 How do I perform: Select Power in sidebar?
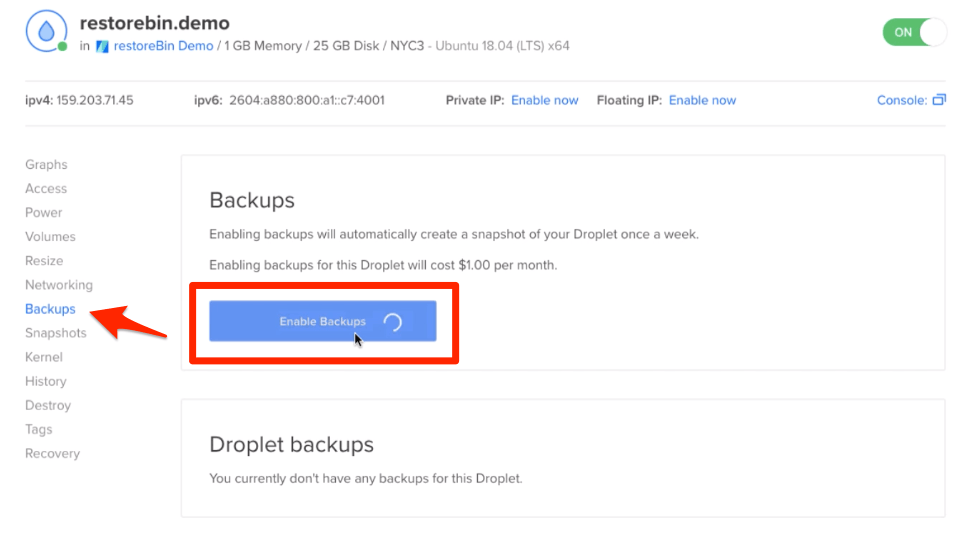[x=43, y=213]
